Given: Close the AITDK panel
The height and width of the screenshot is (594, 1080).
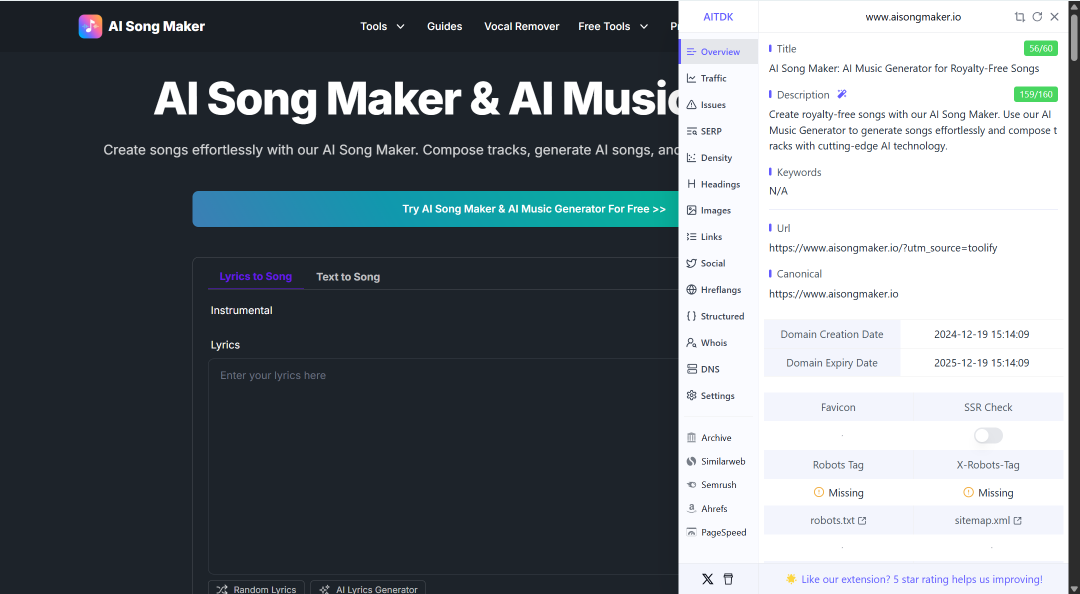Looking at the screenshot, I should pyautogui.click(x=1055, y=17).
